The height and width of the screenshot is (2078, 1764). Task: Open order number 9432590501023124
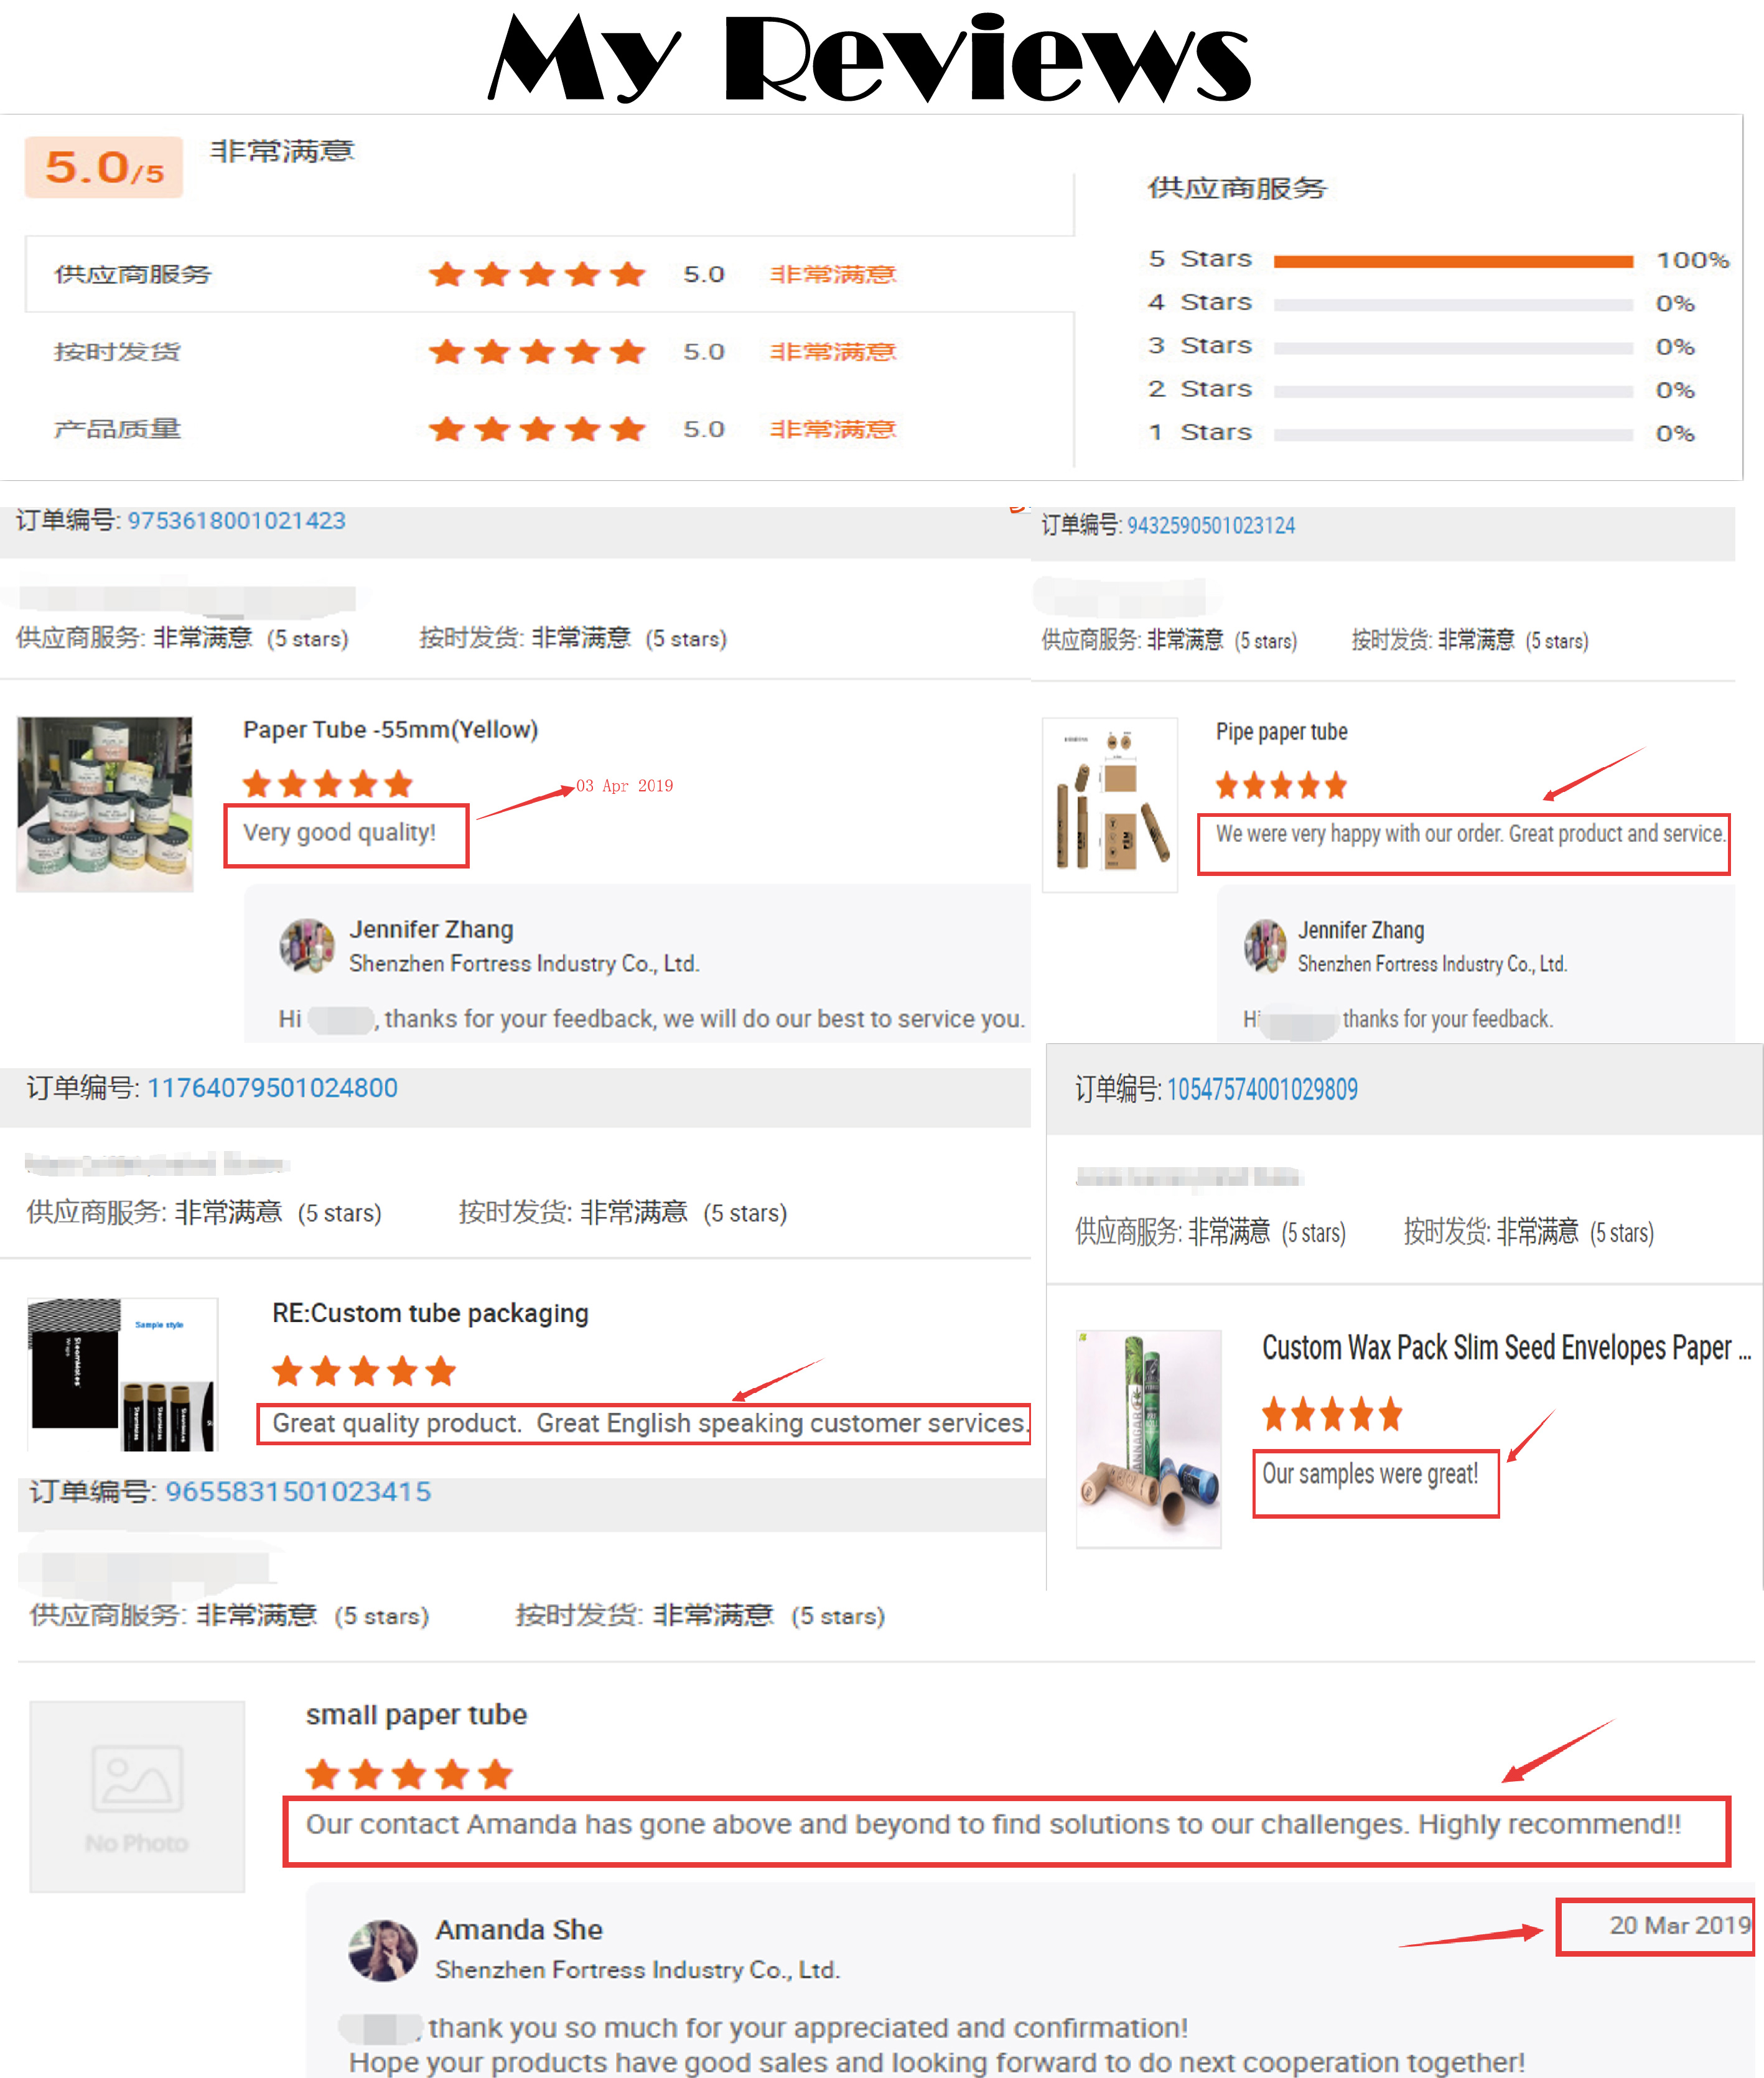tap(1210, 526)
